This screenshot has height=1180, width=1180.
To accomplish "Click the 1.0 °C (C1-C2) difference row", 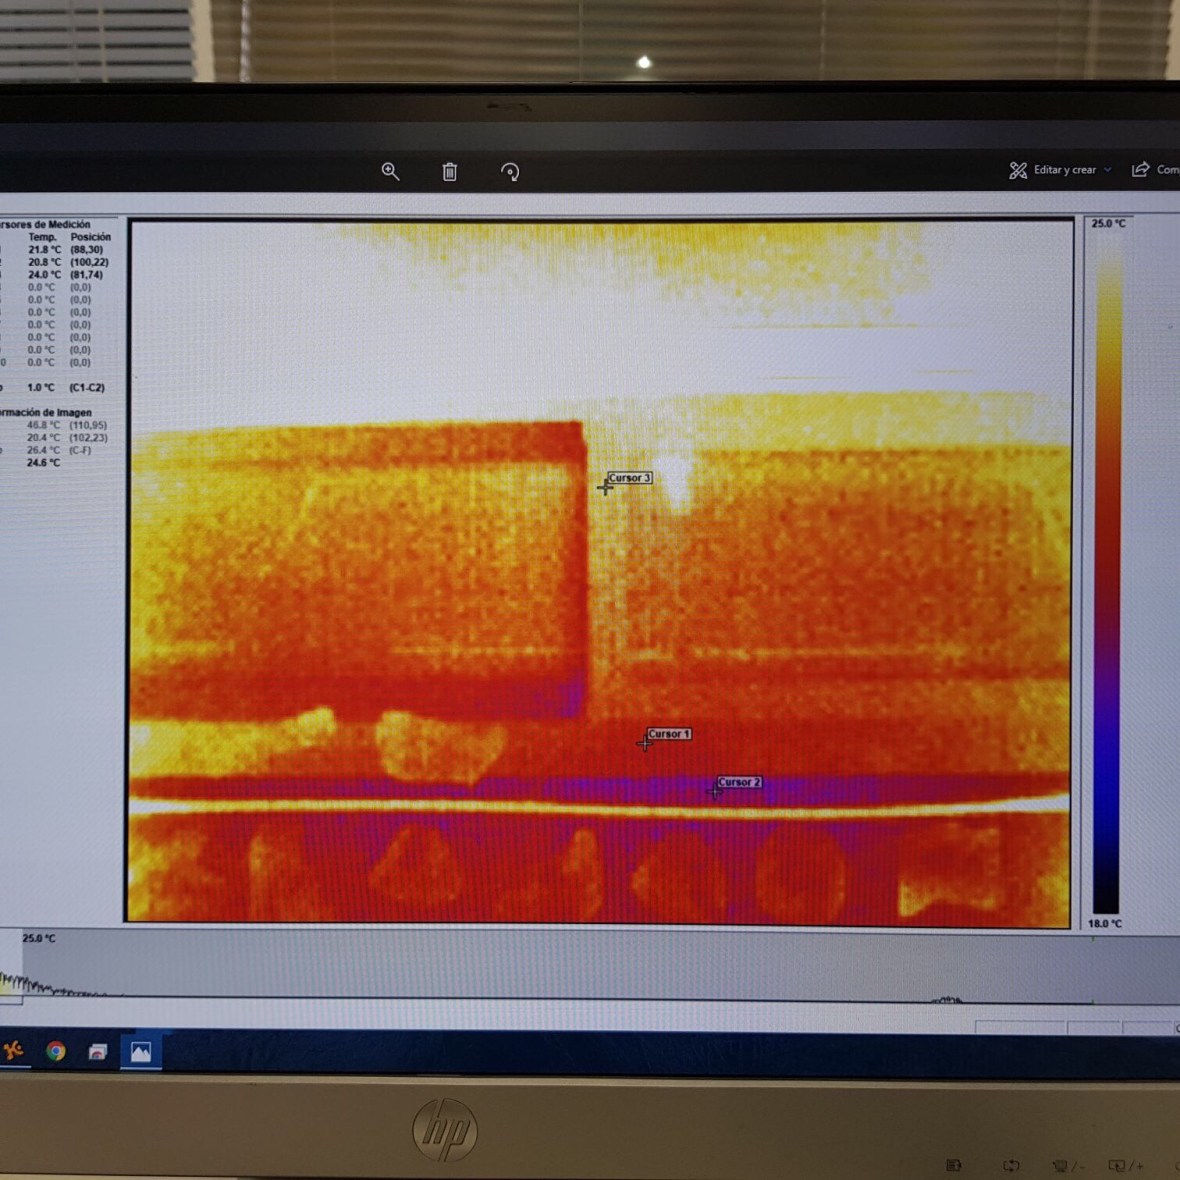I will point(65,388).
